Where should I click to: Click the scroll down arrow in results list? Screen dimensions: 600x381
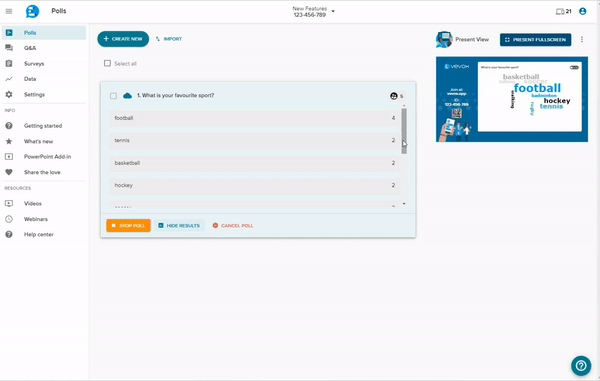[x=404, y=204]
